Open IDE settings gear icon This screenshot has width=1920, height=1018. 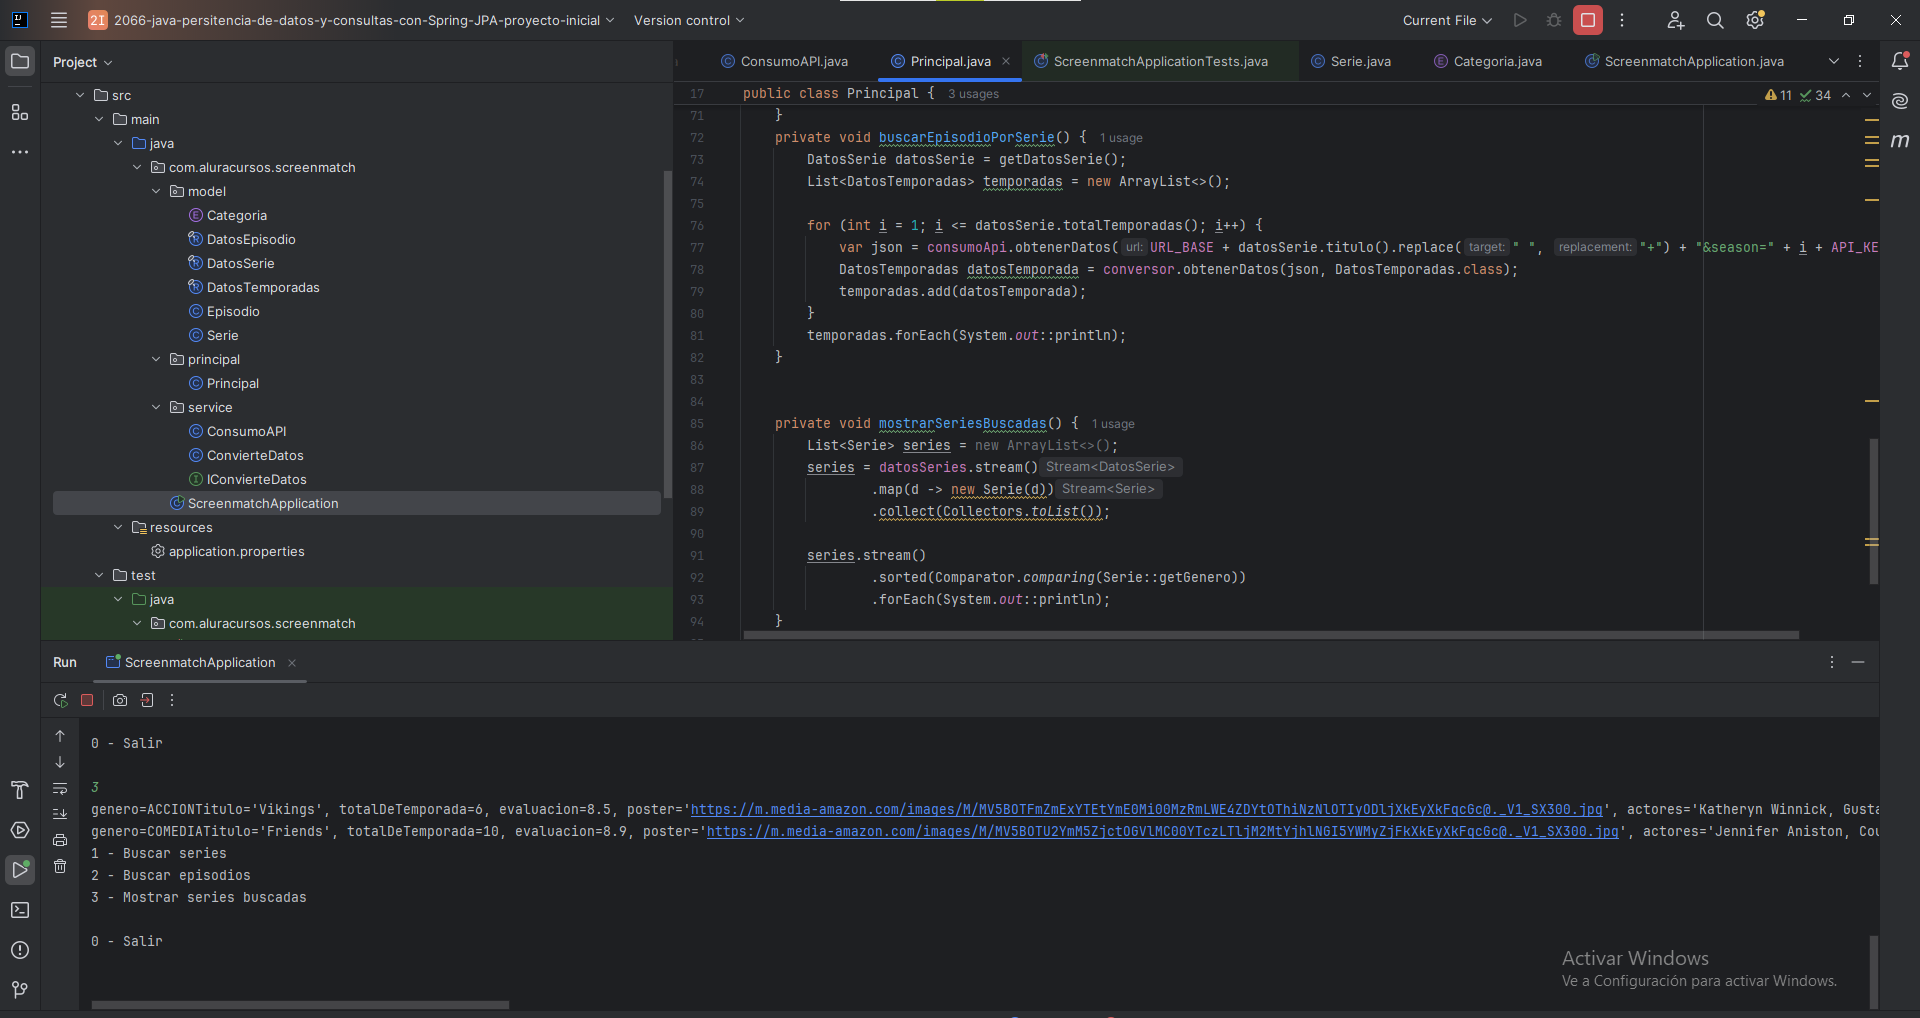coord(1755,20)
